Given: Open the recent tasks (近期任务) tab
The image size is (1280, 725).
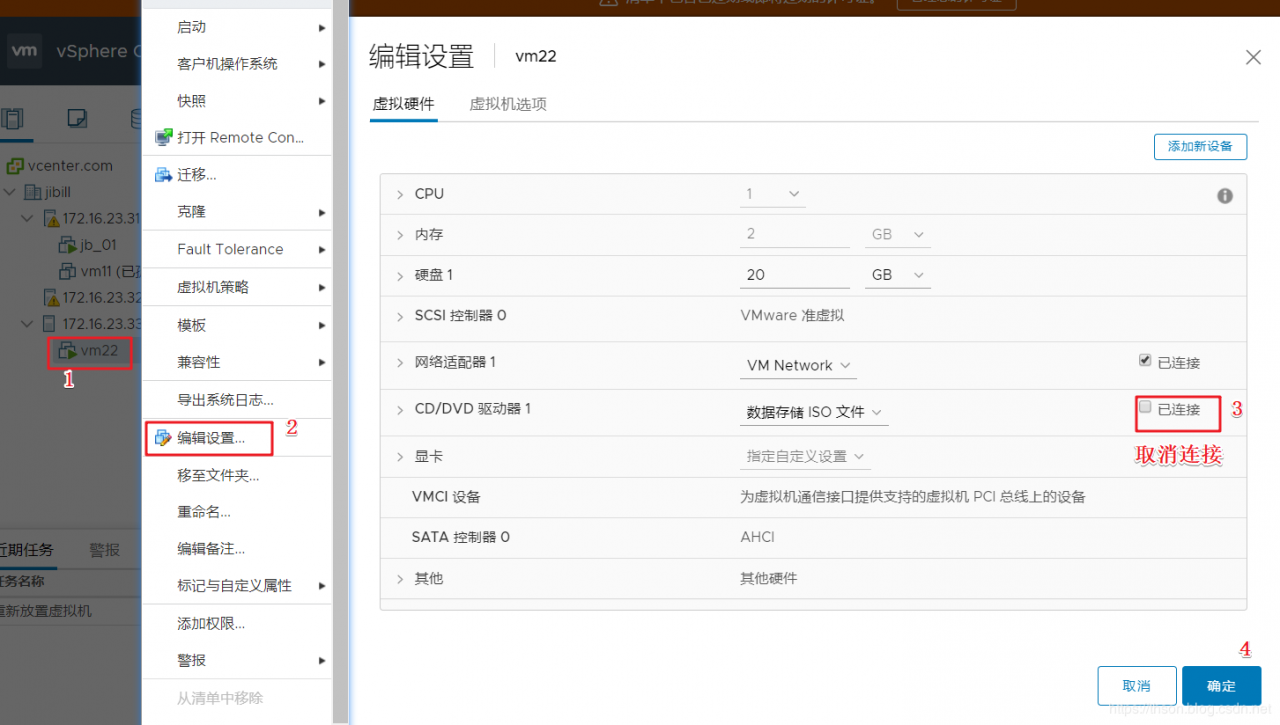Looking at the screenshot, I should tap(27, 550).
